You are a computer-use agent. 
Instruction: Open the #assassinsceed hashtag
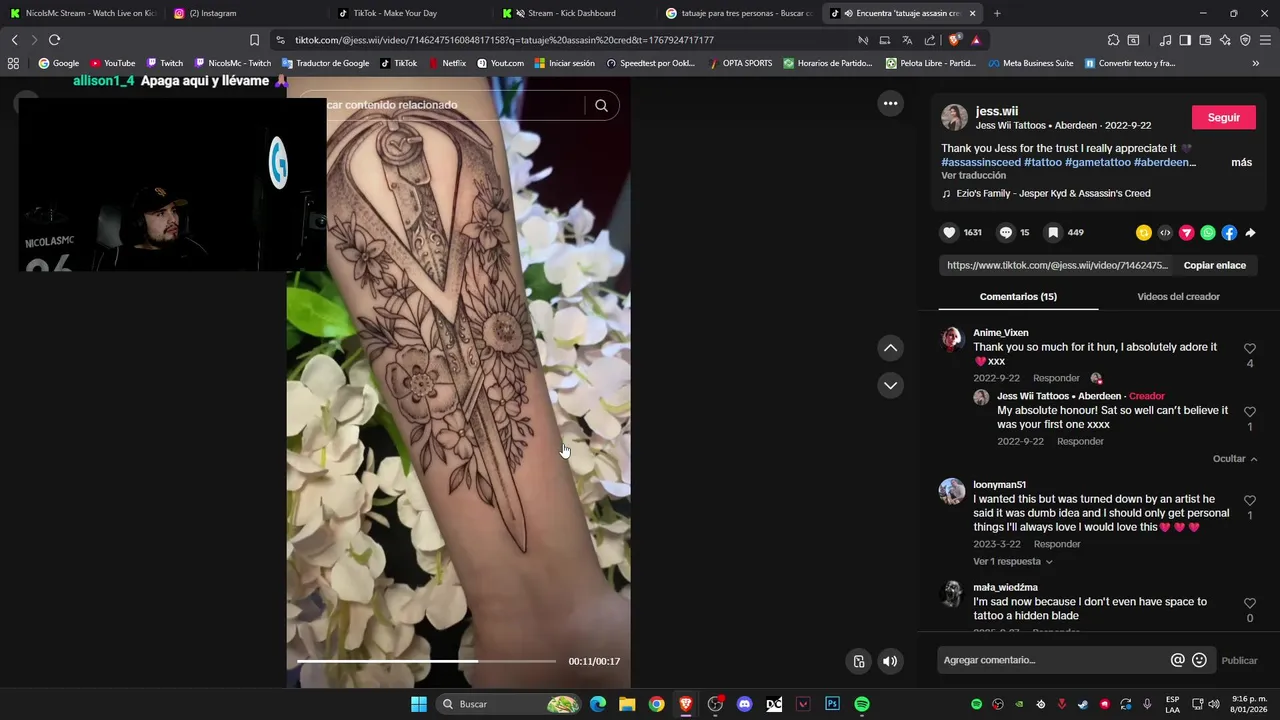pos(981,162)
